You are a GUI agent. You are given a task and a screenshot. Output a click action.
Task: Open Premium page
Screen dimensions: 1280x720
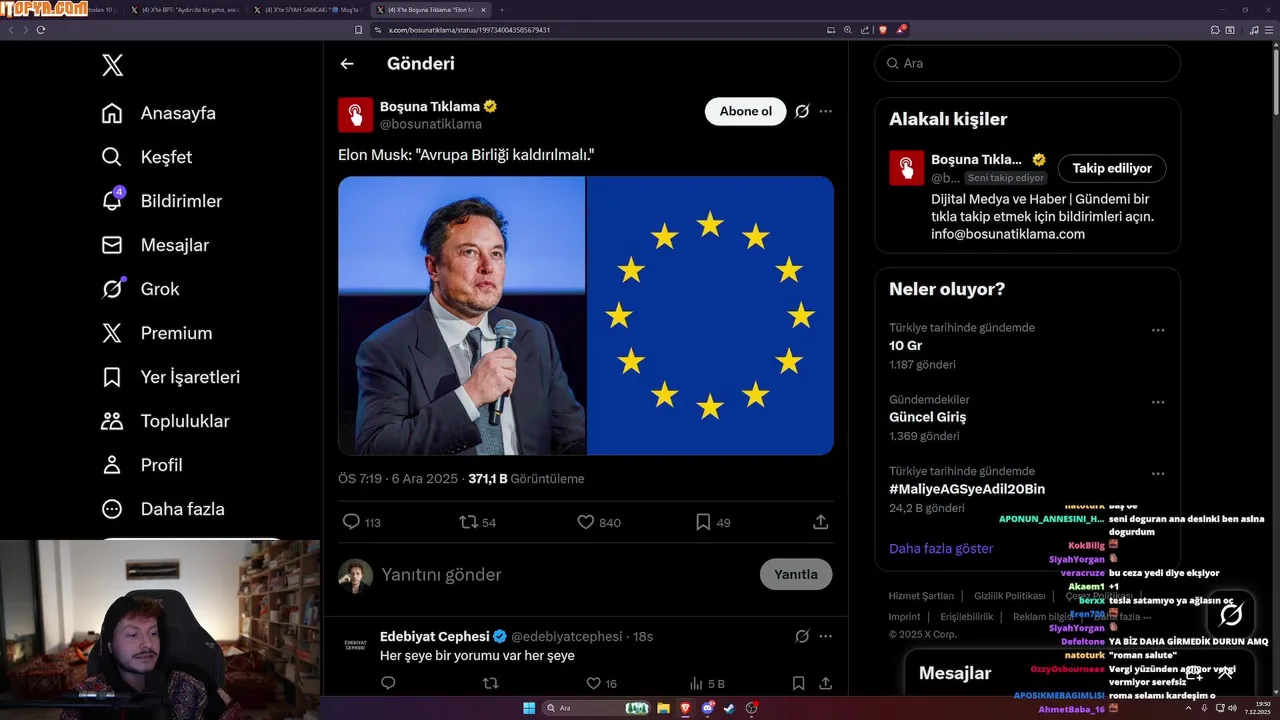157,333
